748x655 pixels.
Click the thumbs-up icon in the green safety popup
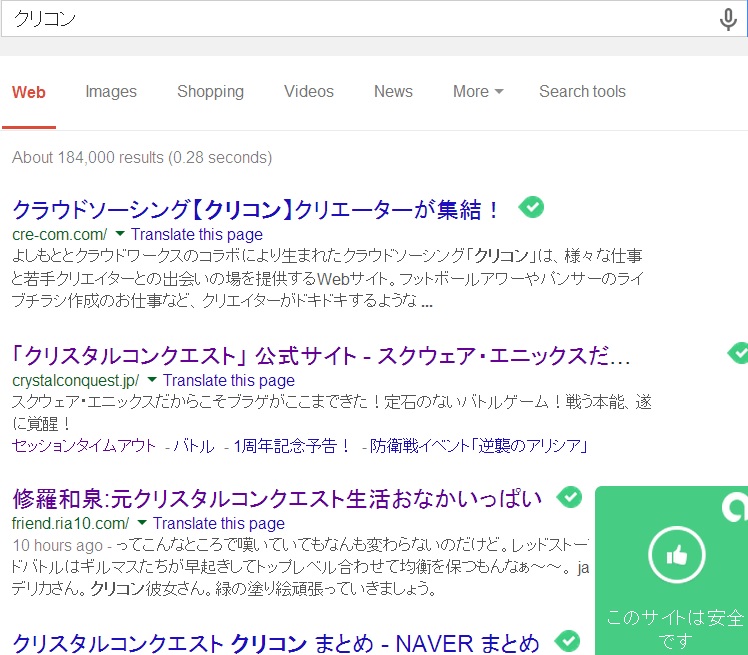tap(676, 555)
